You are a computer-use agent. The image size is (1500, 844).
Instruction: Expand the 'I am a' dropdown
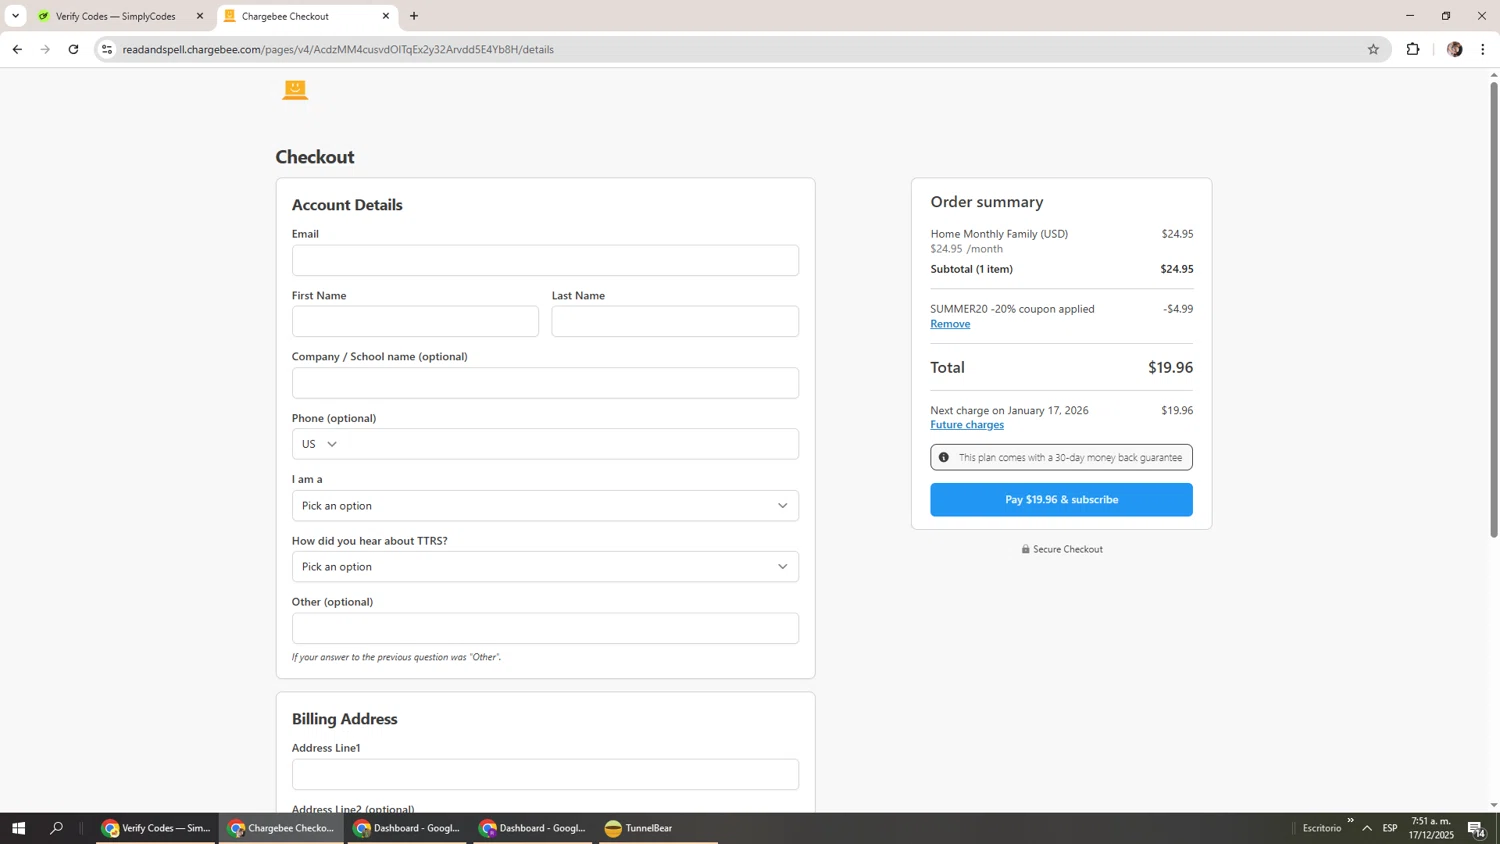545,505
